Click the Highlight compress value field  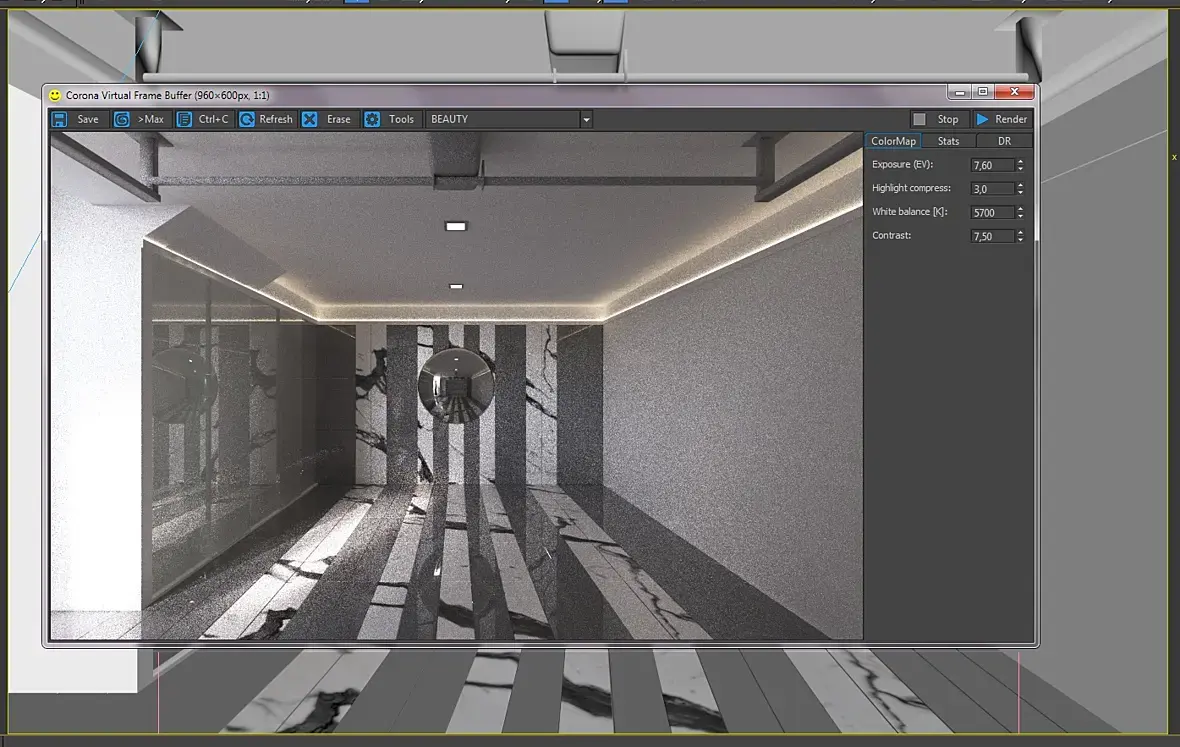pos(991,189)
